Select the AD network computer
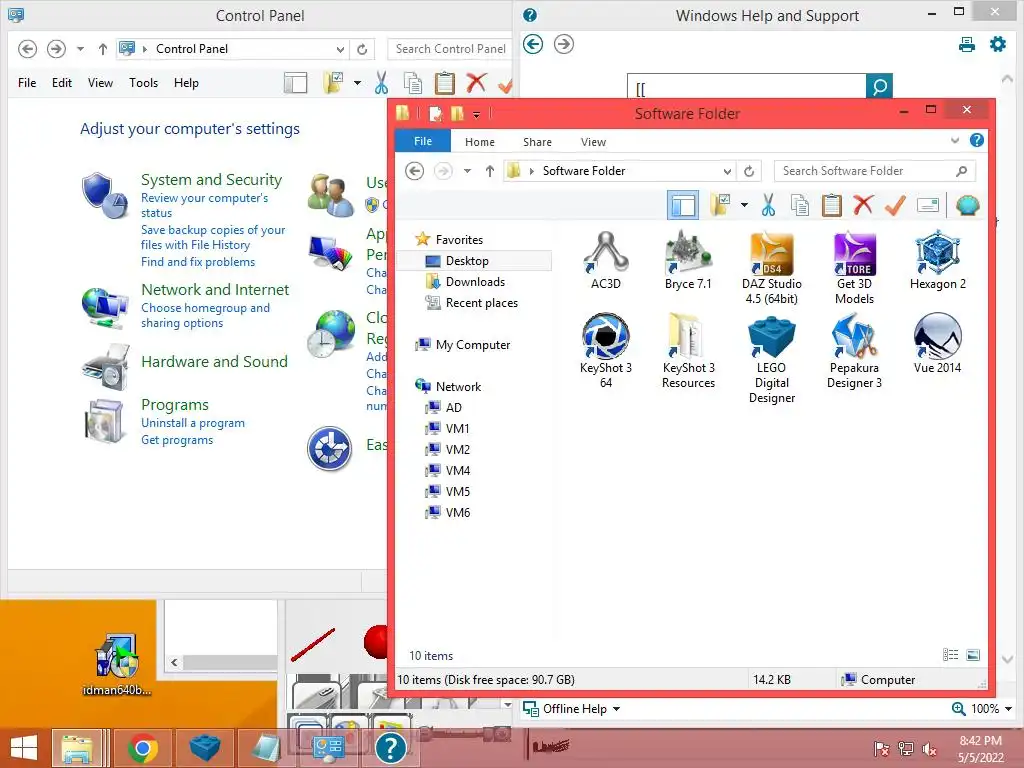Image resolution: width=1024 pixels, height=768 pixels. pyautogui.click(x=443, y=408)
